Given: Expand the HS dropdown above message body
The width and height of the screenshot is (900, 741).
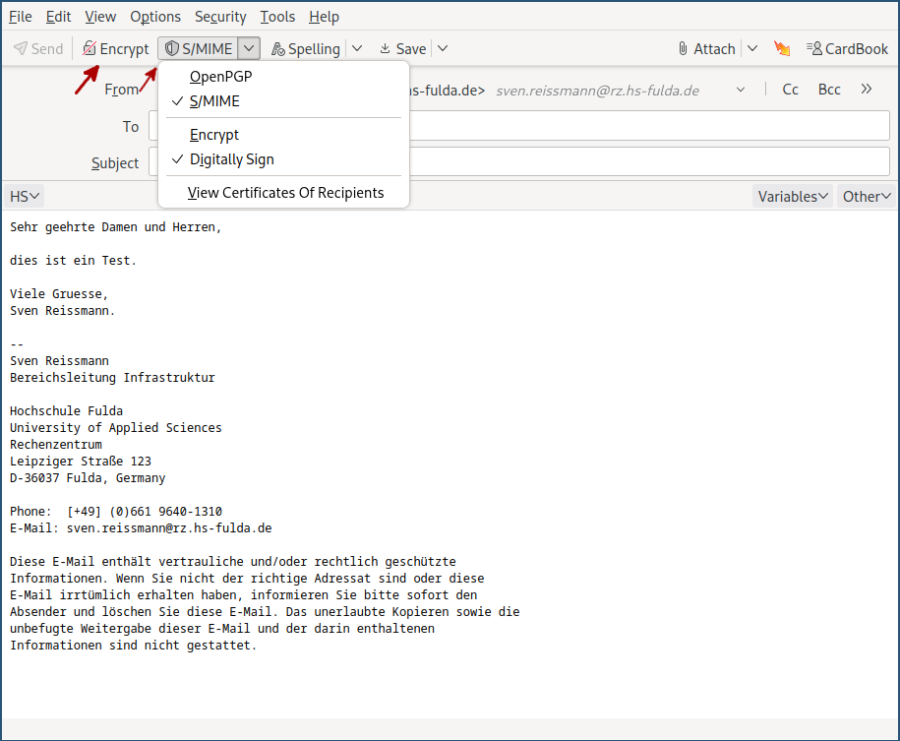Looking at the screenshot, I should [26, 196].
